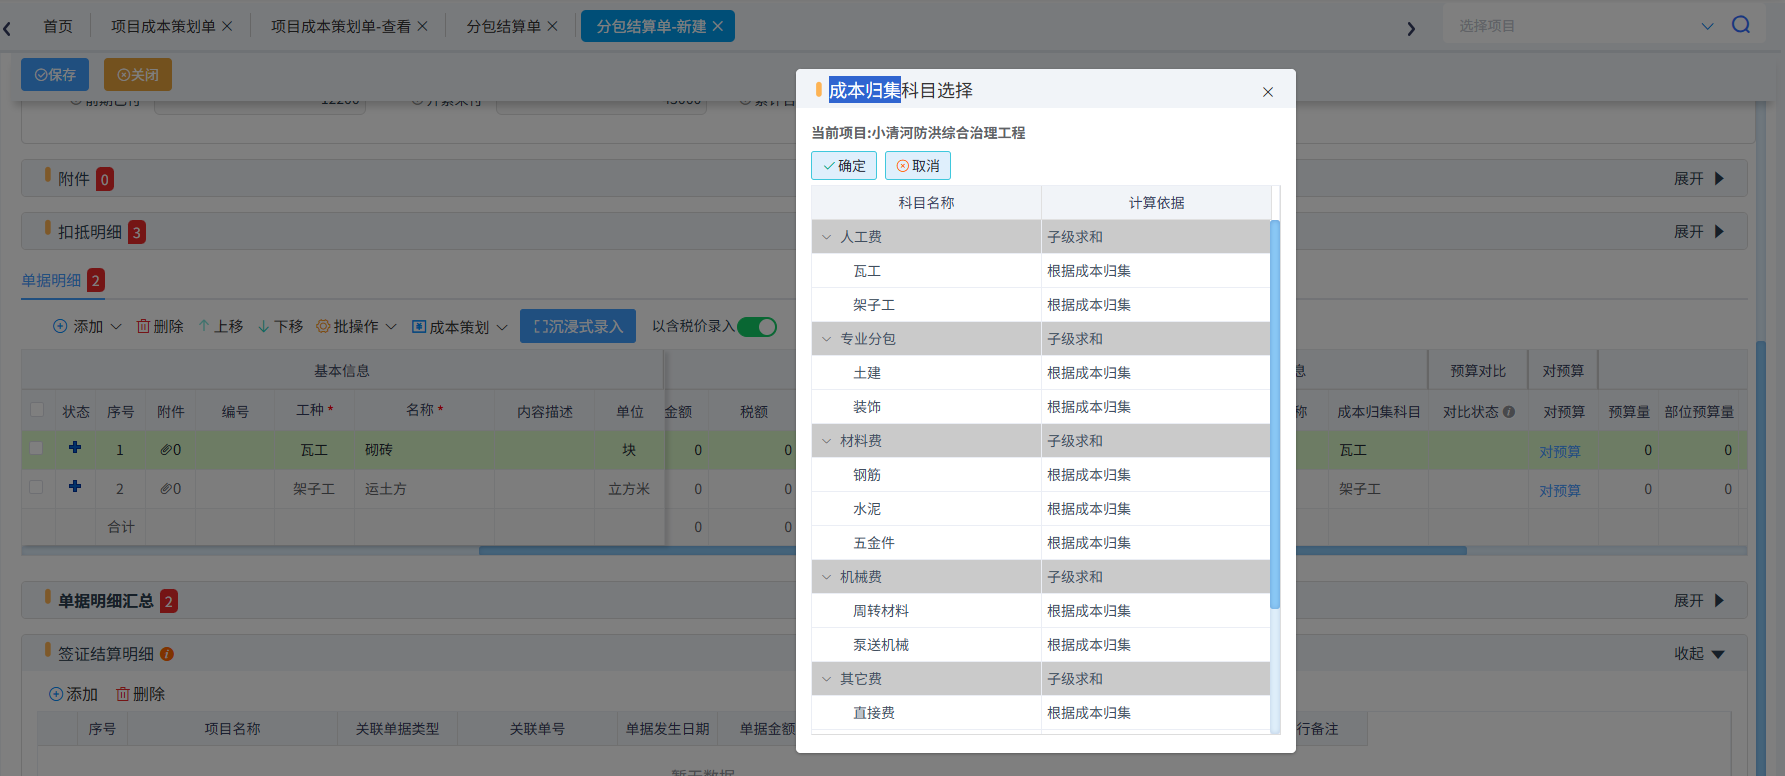
Task: Collapse the 人工费 tree group
Action: [x=826, y=237]
